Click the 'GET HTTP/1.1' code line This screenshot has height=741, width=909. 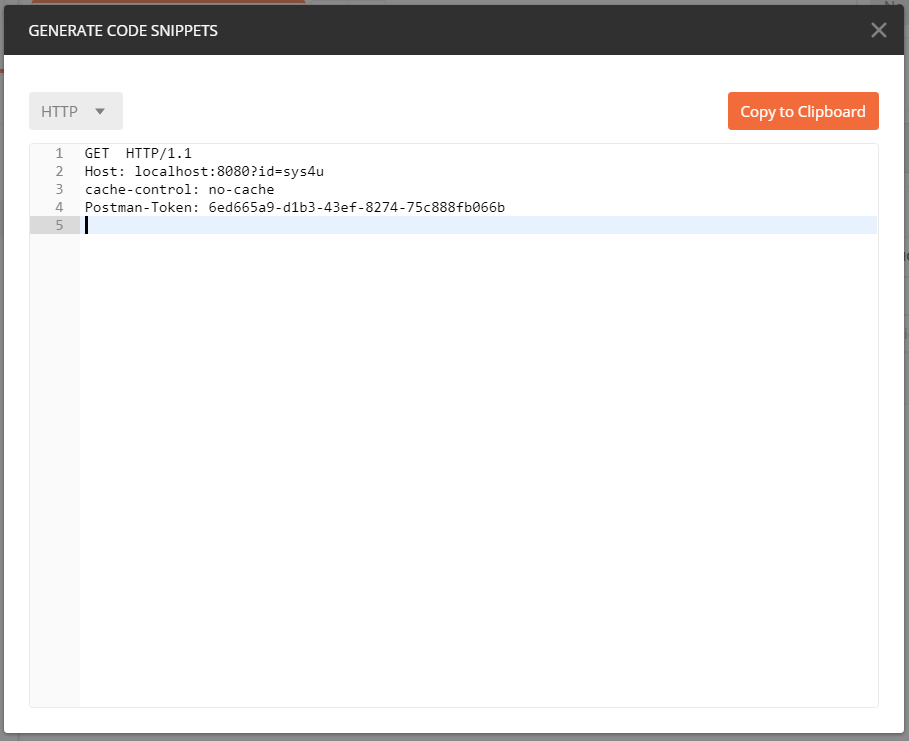(x=138, y=153)
